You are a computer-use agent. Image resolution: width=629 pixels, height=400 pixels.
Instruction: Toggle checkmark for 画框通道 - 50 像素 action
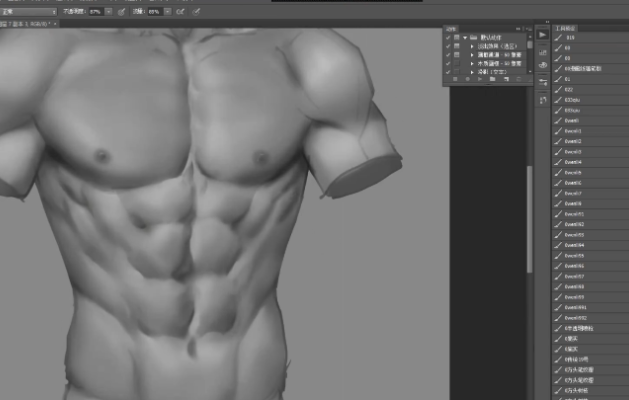point(448,55)
